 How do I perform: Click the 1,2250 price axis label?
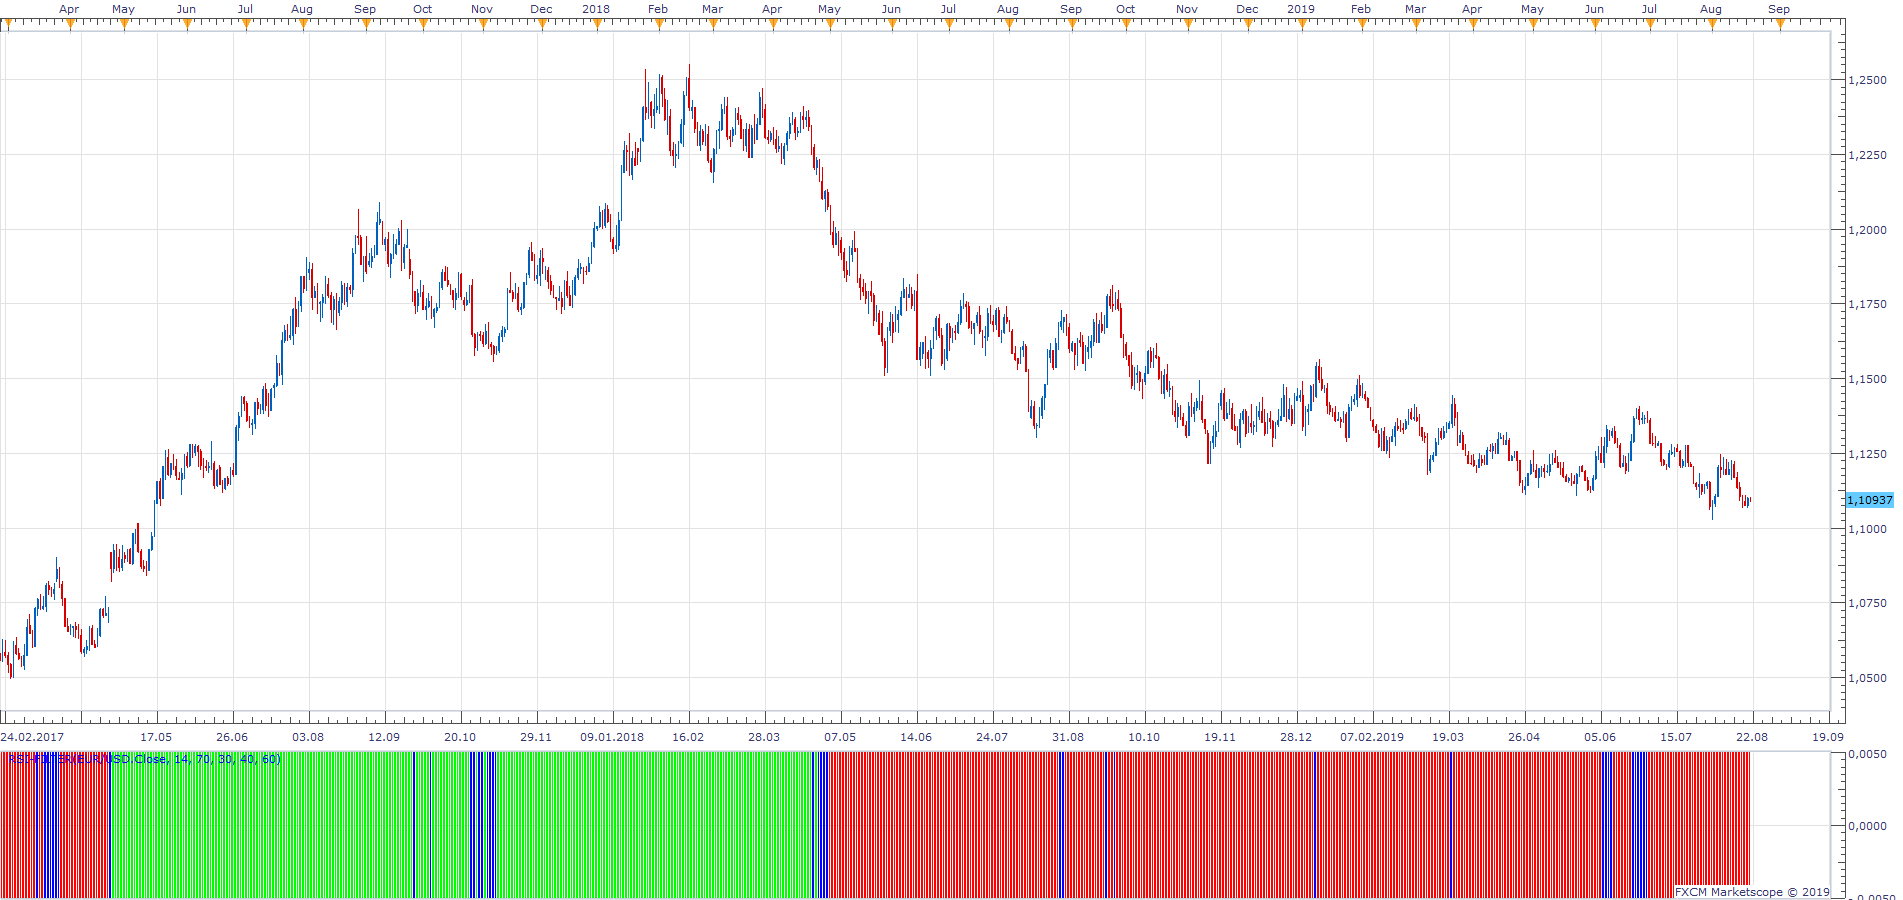[1869, 155]
